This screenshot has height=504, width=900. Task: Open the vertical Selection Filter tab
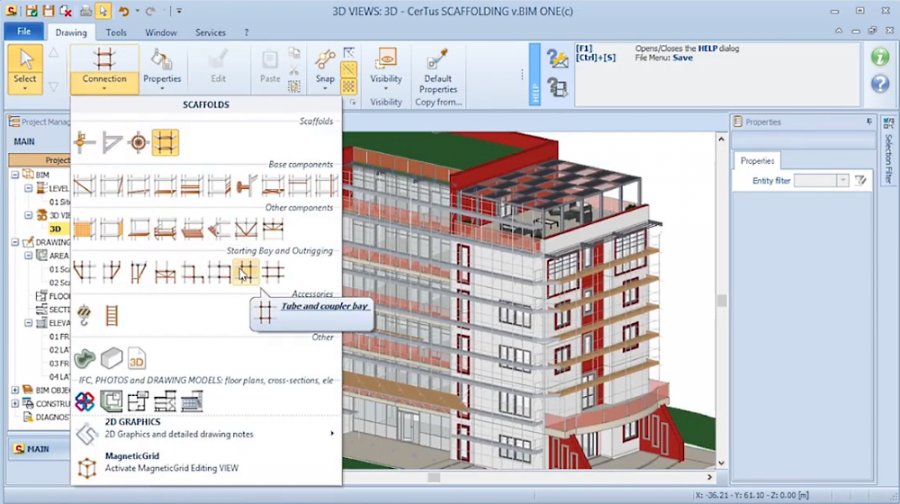click(889, 150)
